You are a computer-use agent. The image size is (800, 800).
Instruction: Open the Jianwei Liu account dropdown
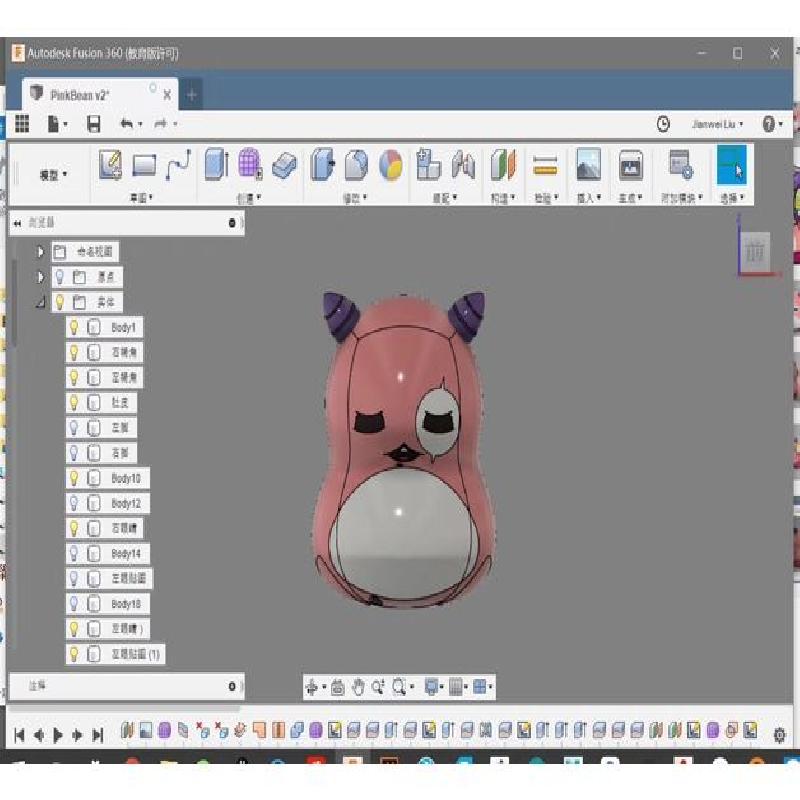(x=717, y=124)
